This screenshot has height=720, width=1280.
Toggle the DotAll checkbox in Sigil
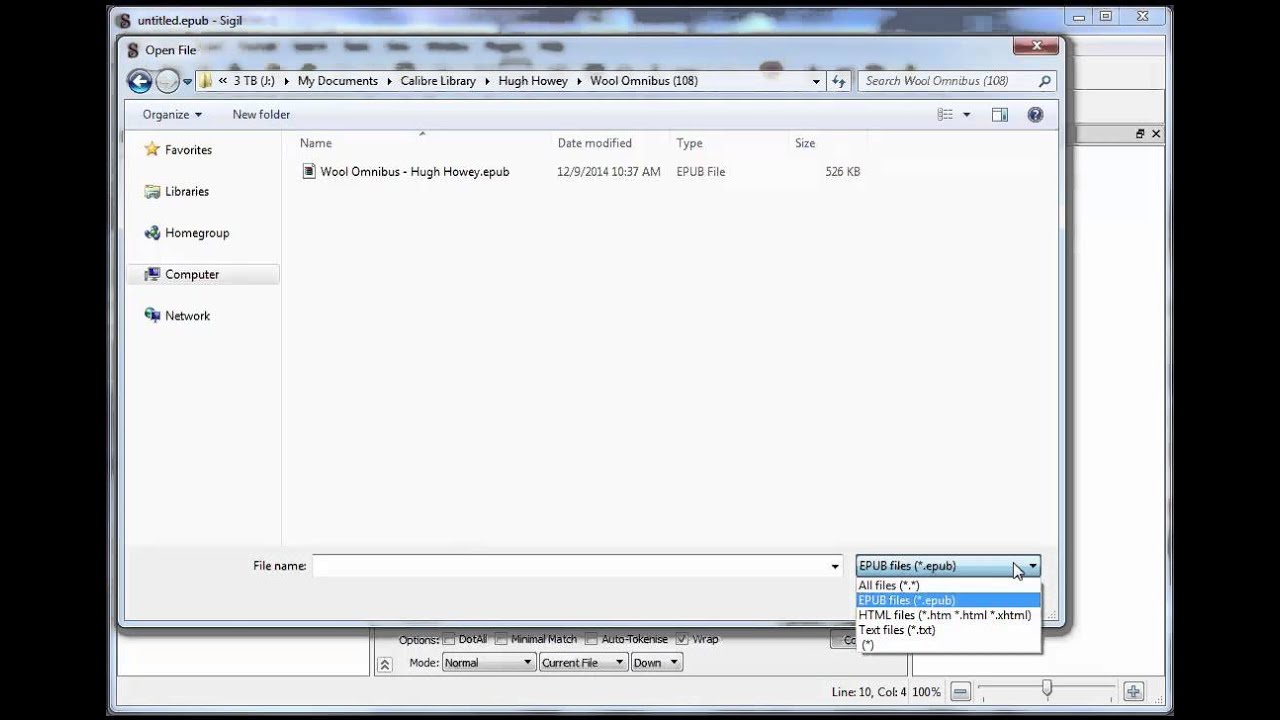449,639
